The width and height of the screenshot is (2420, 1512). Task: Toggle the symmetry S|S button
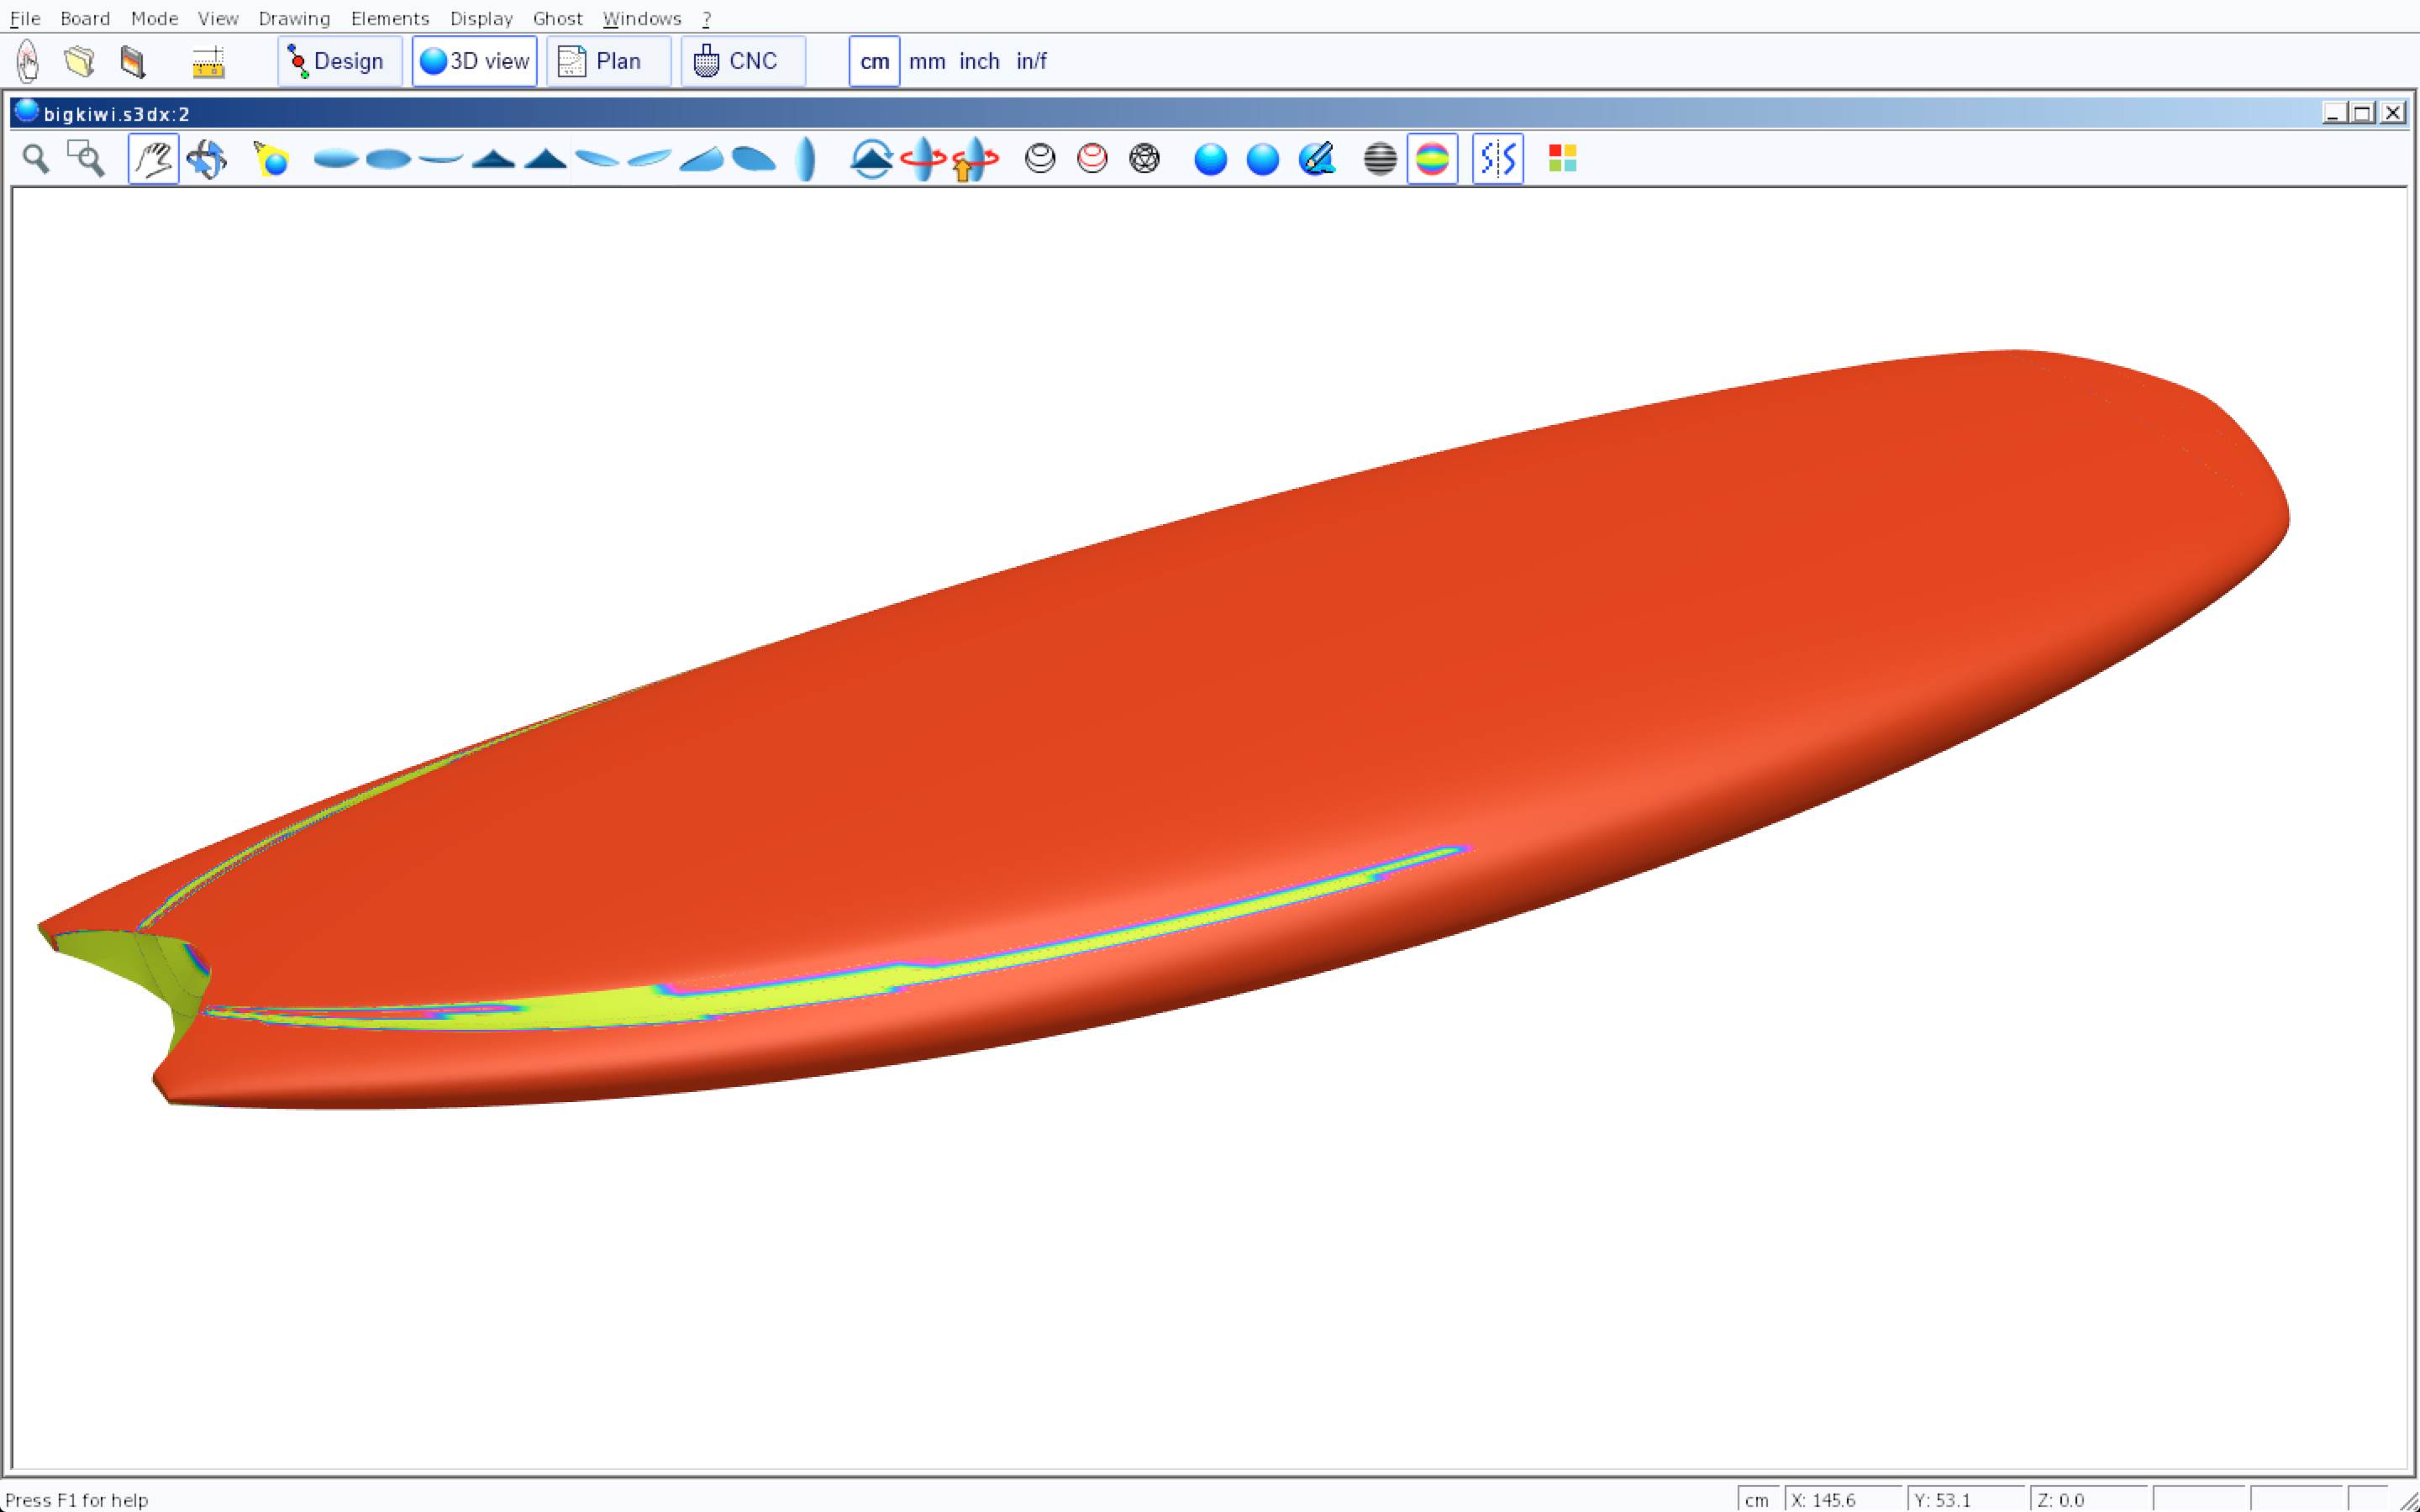click(x=1497, y=159)
